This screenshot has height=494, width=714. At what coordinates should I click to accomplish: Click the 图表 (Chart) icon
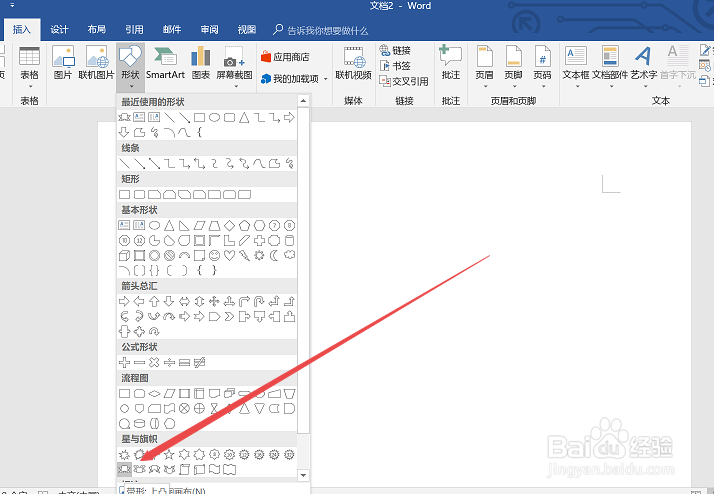(200, 63)
